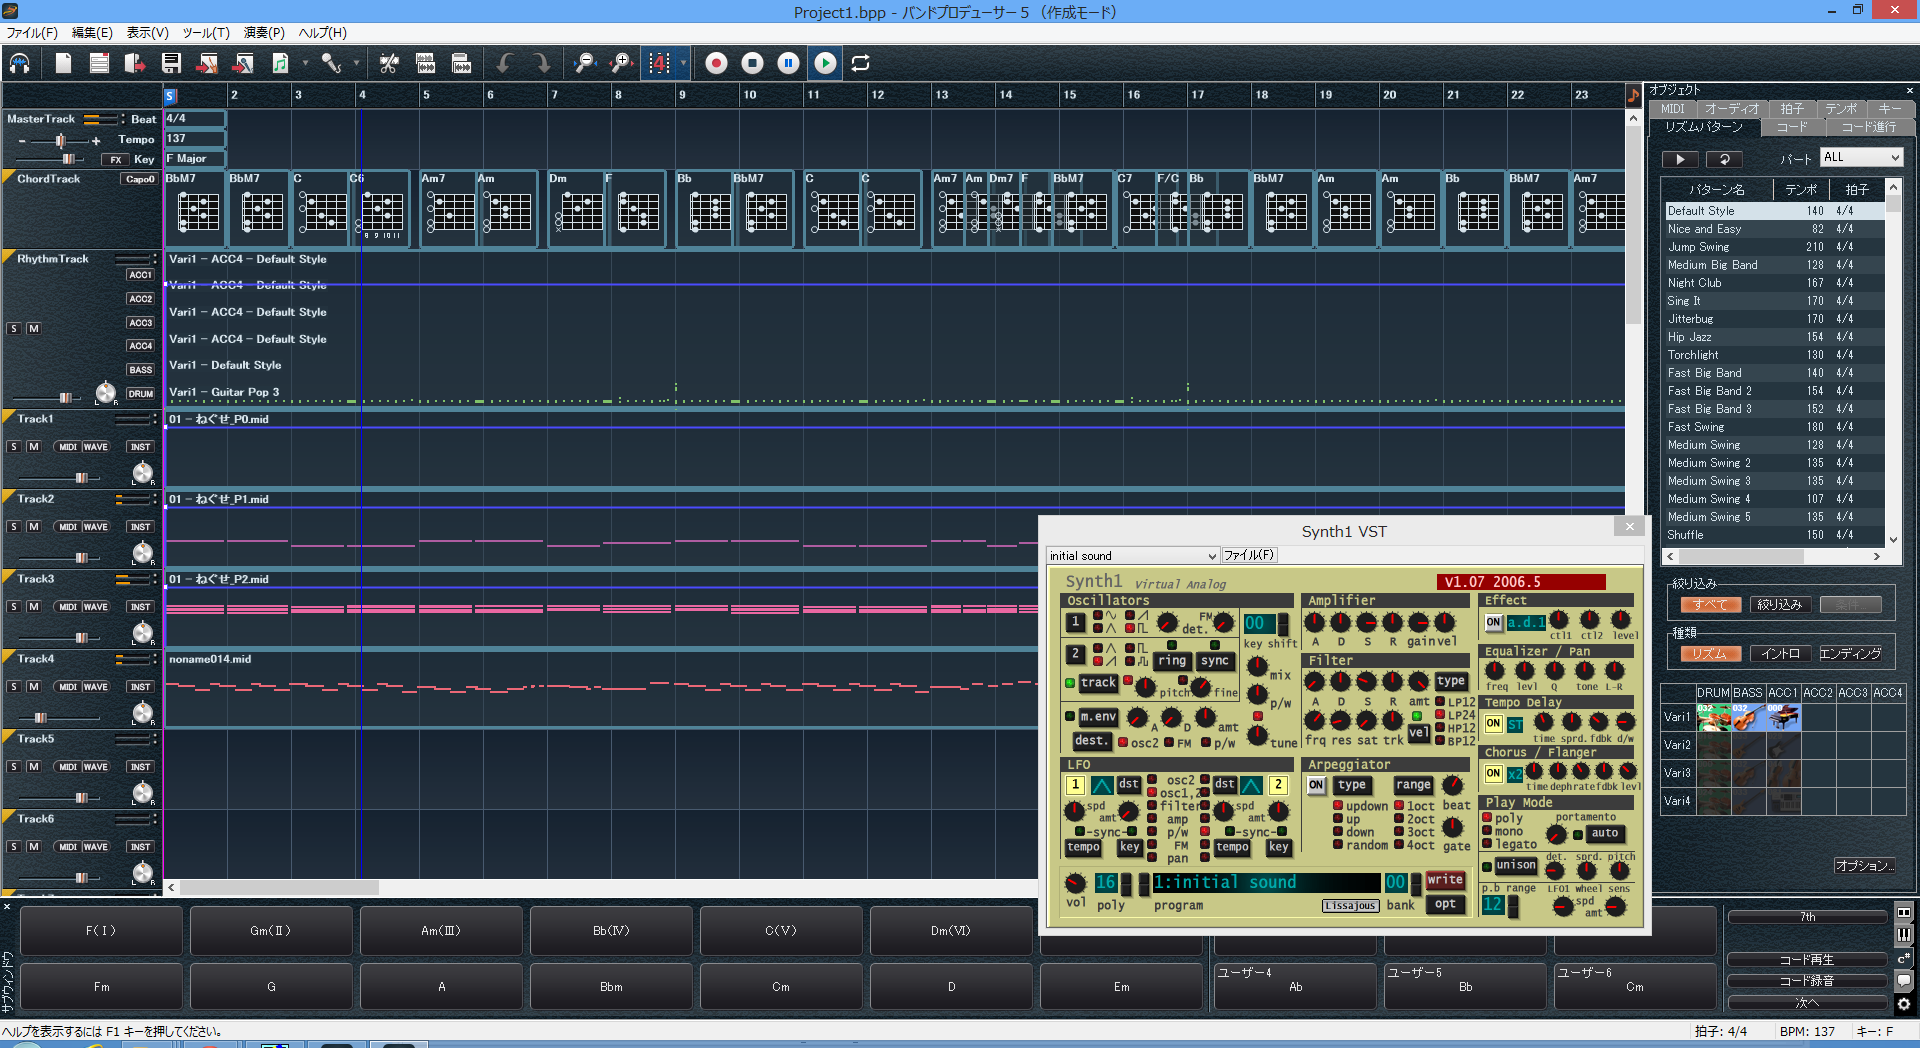Toggle the loop playback icon
Screen dimensions: 1920x1048
(x=860, y=63)
